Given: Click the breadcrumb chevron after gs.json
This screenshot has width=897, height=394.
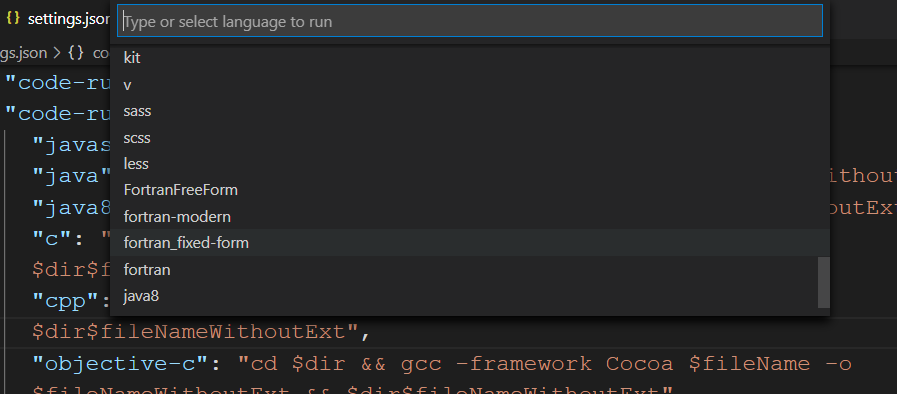Looking at the screenshot, I should [x=57, y=53].
